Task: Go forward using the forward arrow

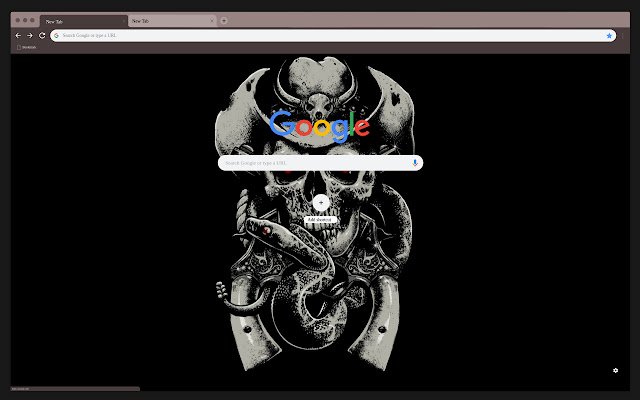Action: click(x=30, y=36)
